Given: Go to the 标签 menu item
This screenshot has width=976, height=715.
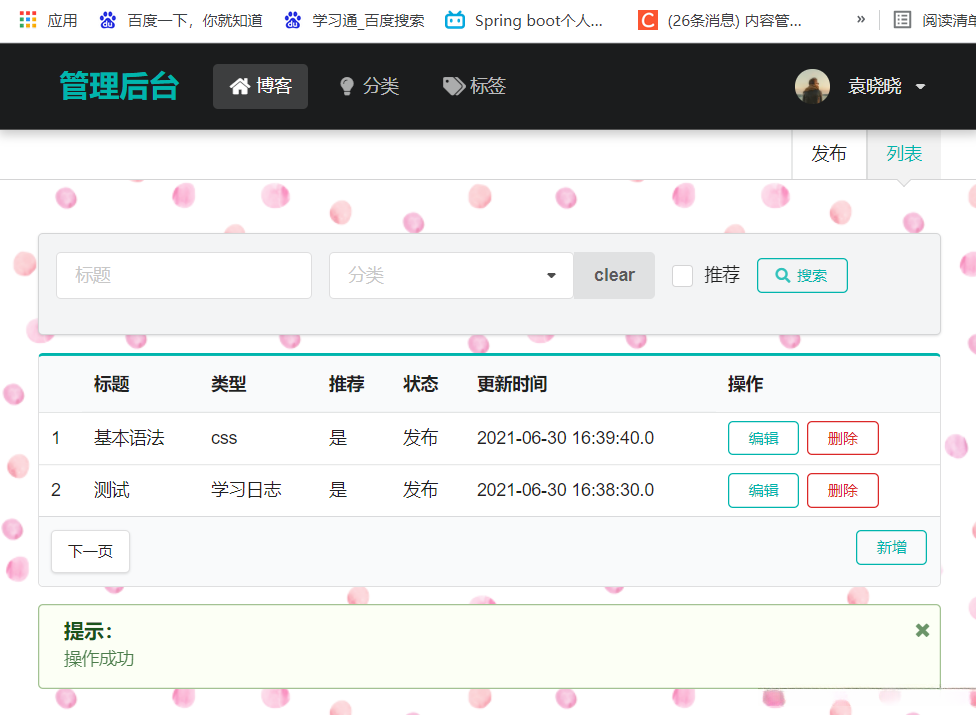Looking at the screenshot, I should (x=474, y=86).
